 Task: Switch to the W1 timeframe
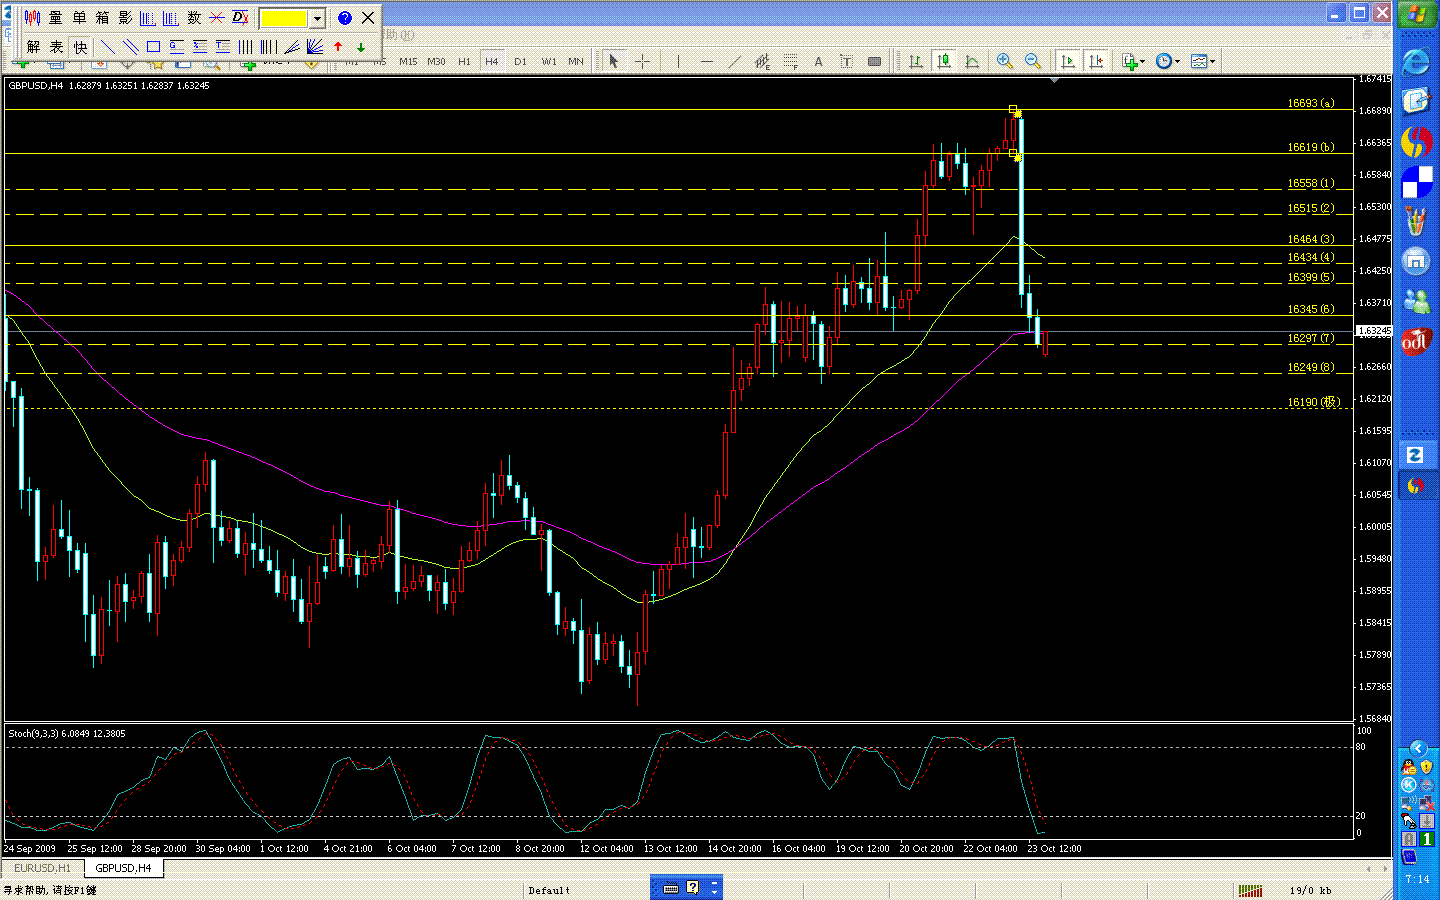point(549,62)
